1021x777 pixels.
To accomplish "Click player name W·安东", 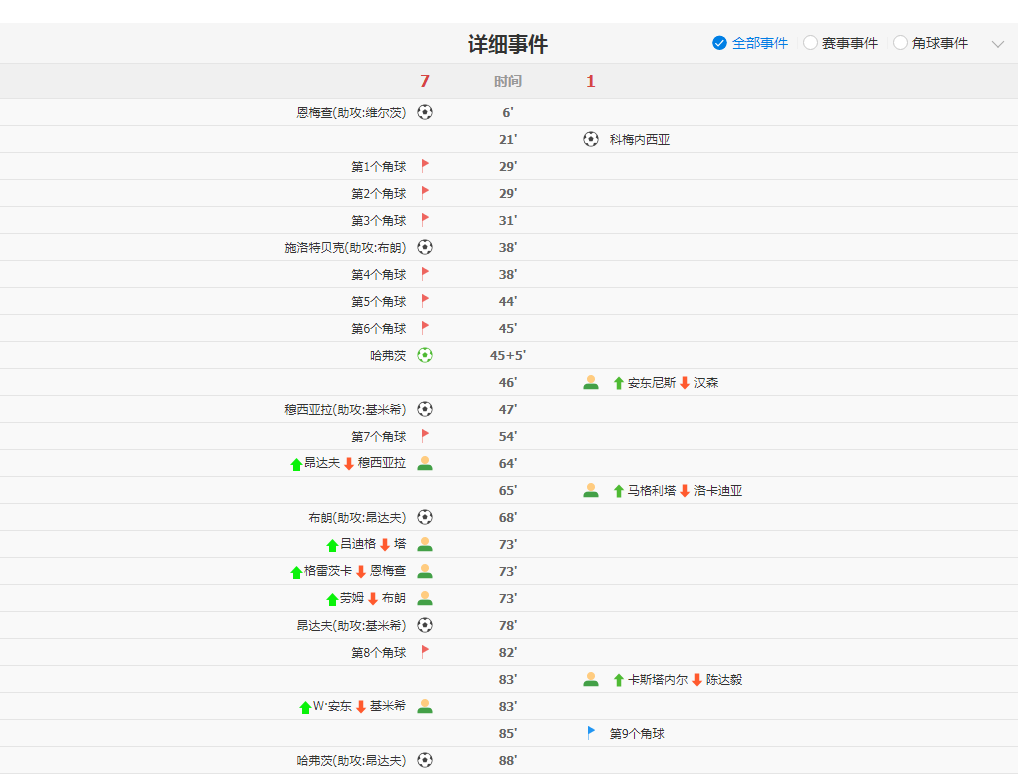I will click(332, 706).
